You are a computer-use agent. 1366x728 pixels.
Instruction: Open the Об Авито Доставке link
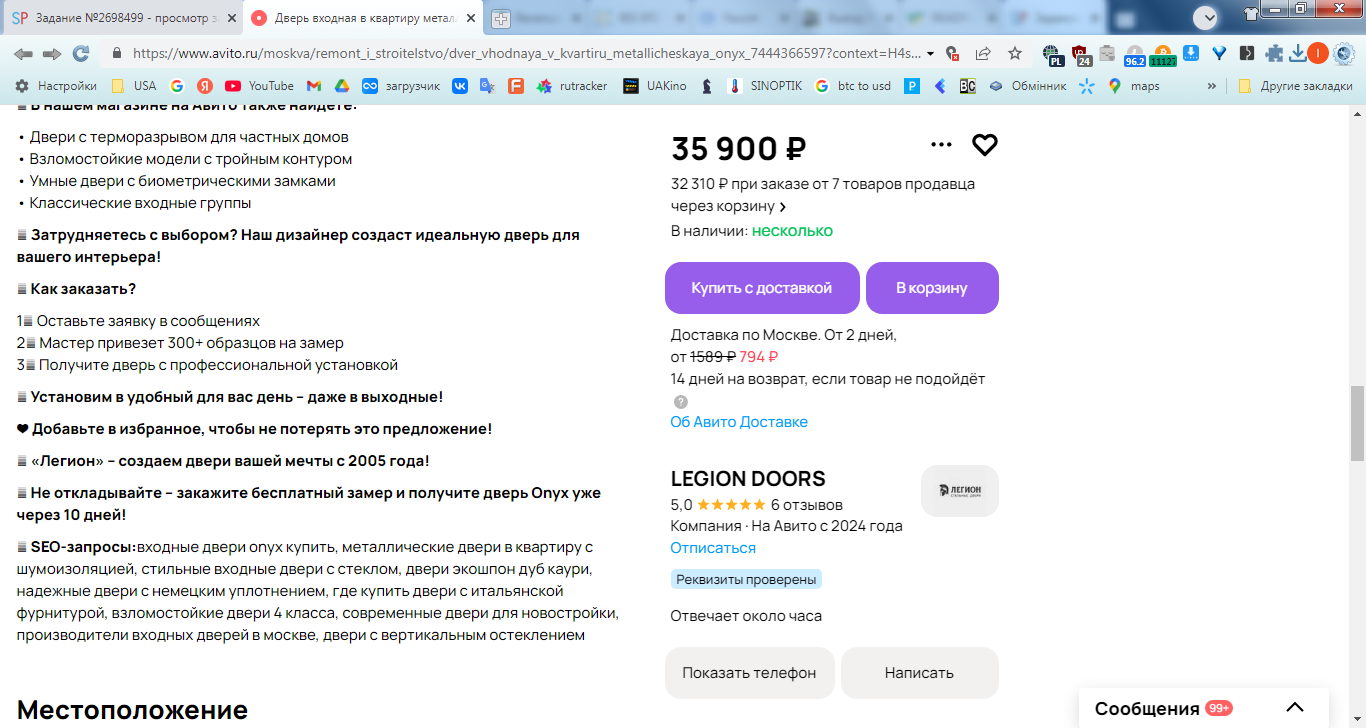click(739, 422)
